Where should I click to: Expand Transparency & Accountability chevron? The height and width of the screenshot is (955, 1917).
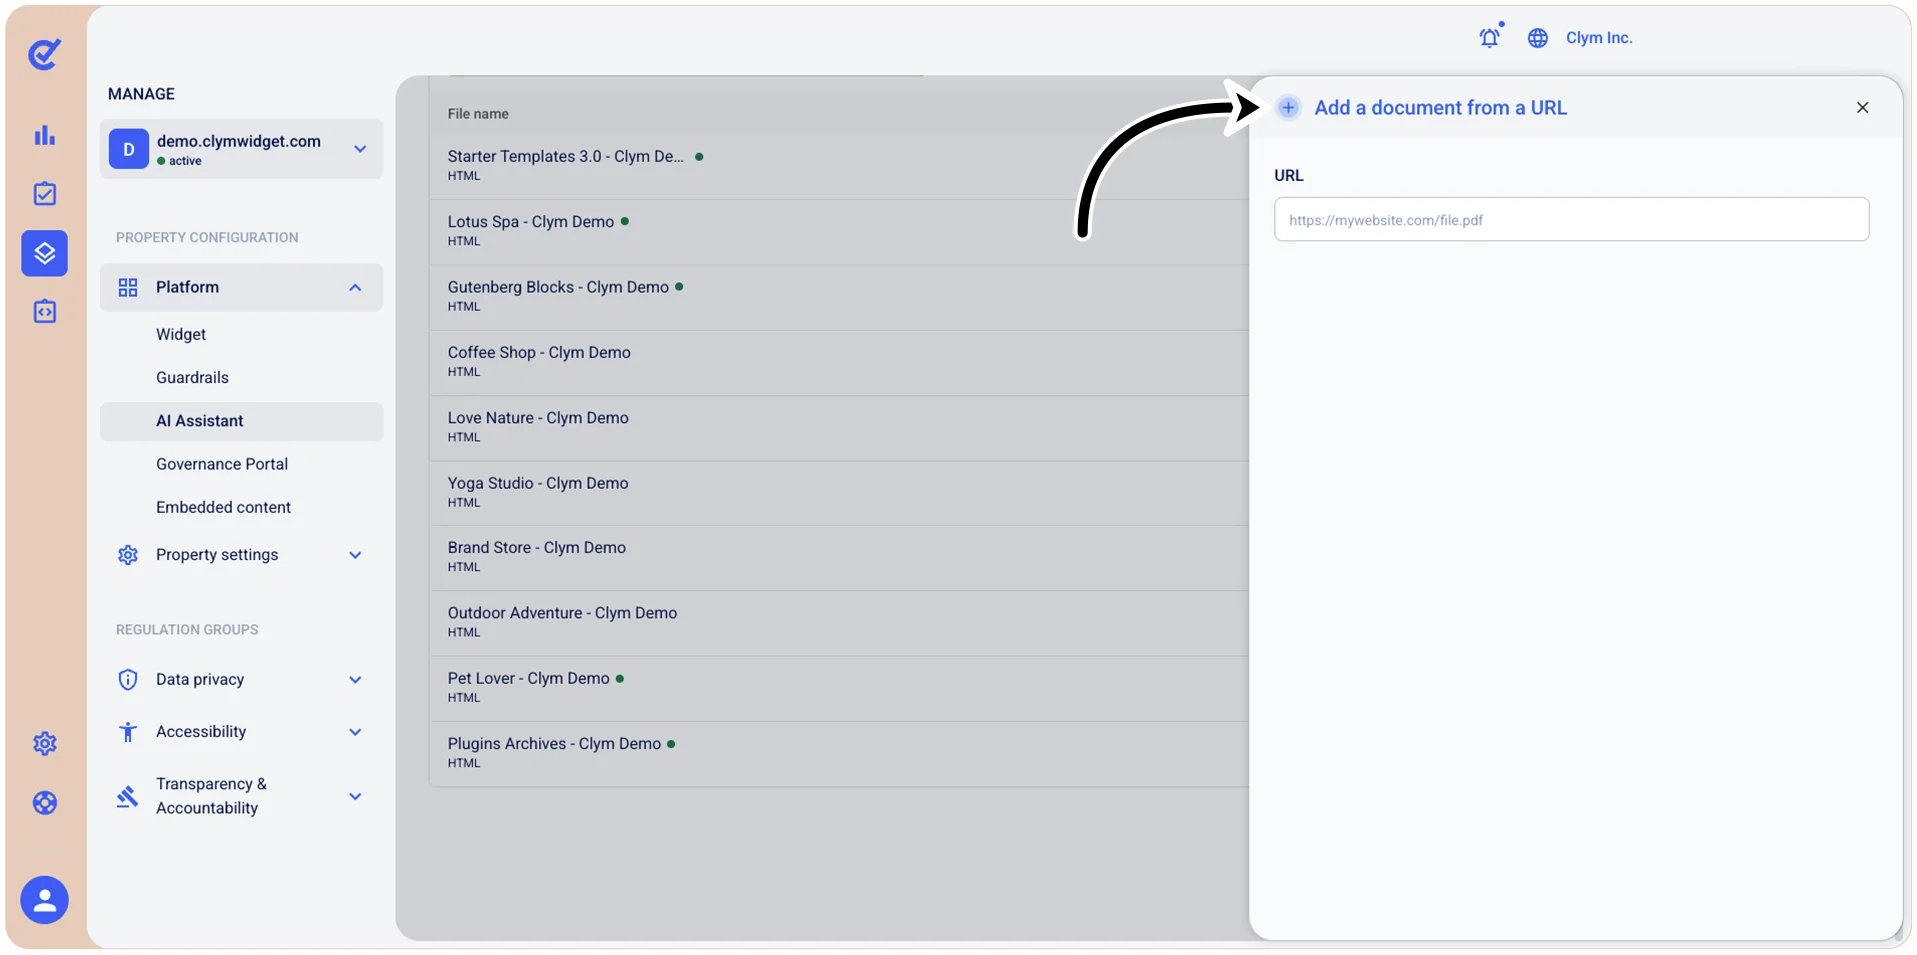[x=355, y=797]
